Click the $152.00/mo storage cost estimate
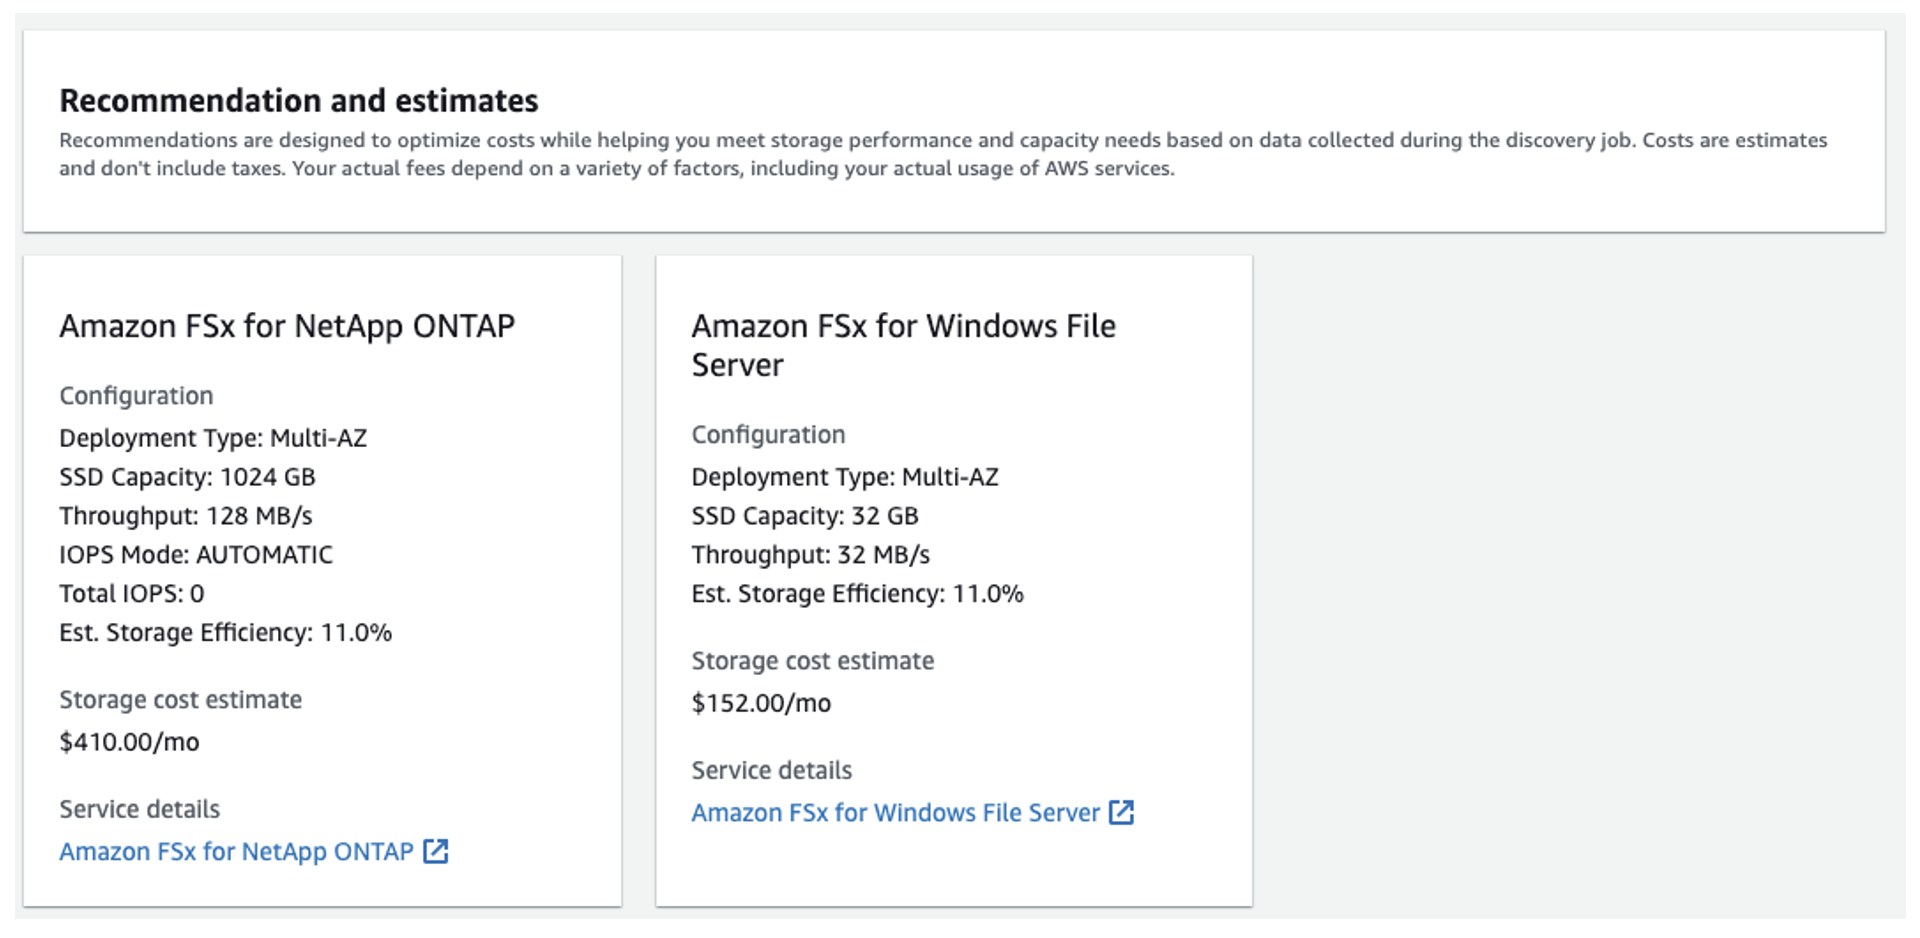Image resolution: width=1920 pixels, height=938 pixels. coord(760,702)
